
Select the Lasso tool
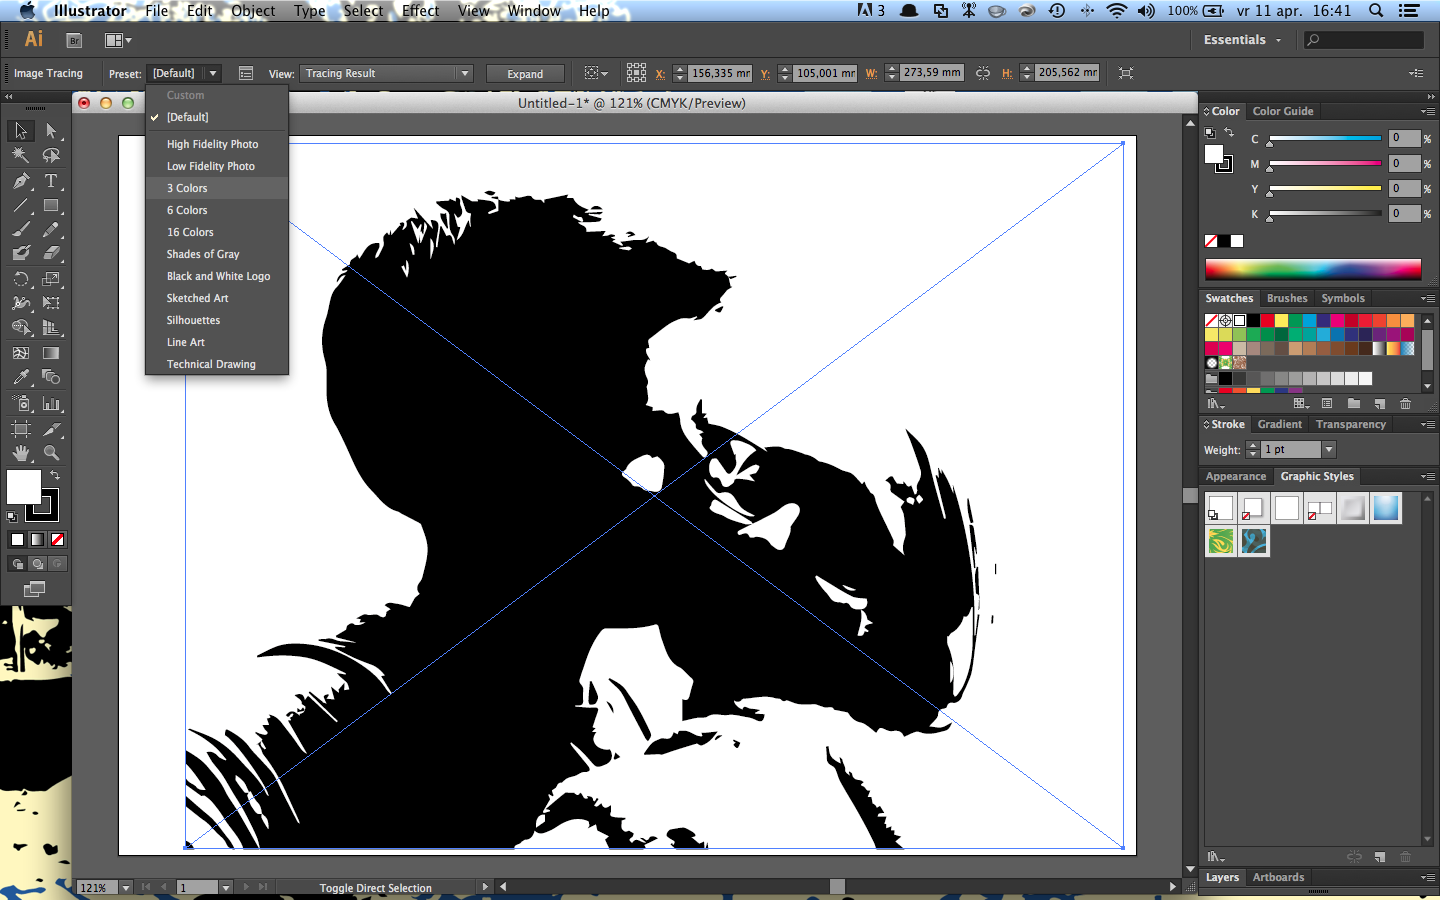(51, 155)
